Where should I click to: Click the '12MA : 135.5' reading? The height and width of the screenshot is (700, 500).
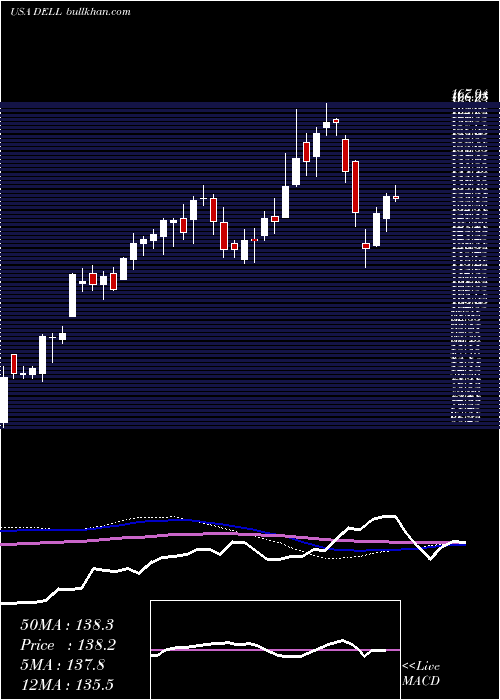coord(67,684)
